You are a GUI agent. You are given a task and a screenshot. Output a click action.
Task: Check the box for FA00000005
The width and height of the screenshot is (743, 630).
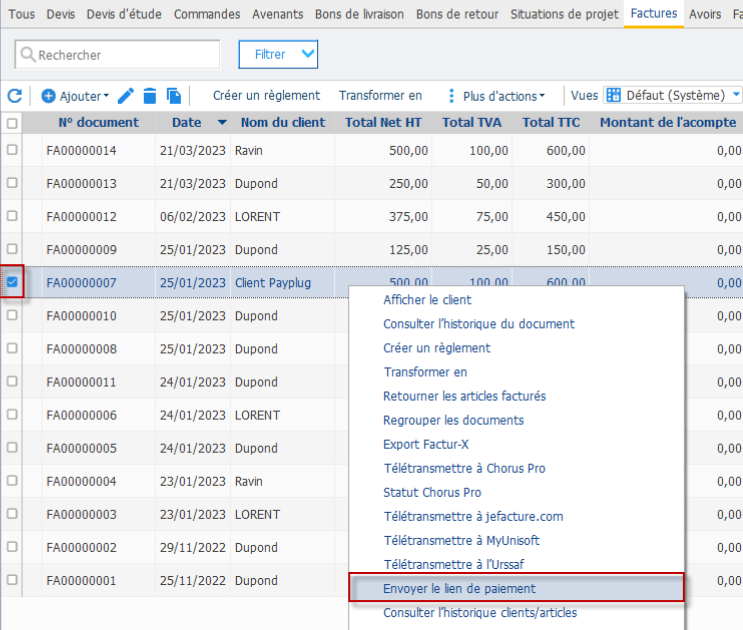click(12, 448)
